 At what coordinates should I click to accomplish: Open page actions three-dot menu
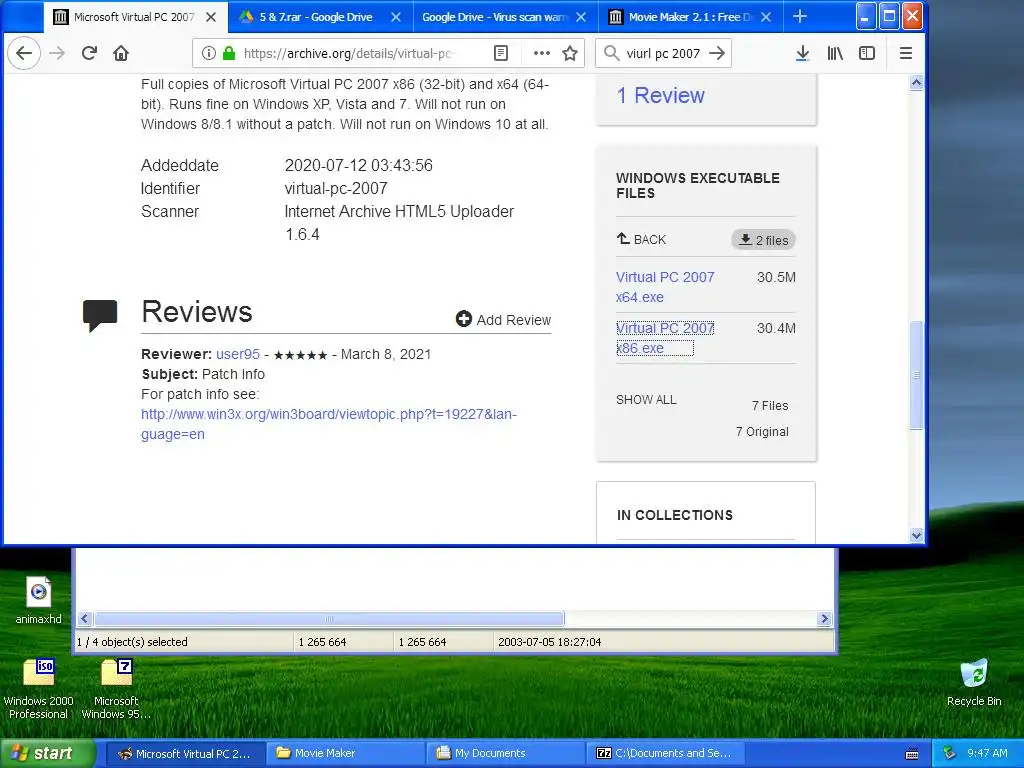click(541, 53)
